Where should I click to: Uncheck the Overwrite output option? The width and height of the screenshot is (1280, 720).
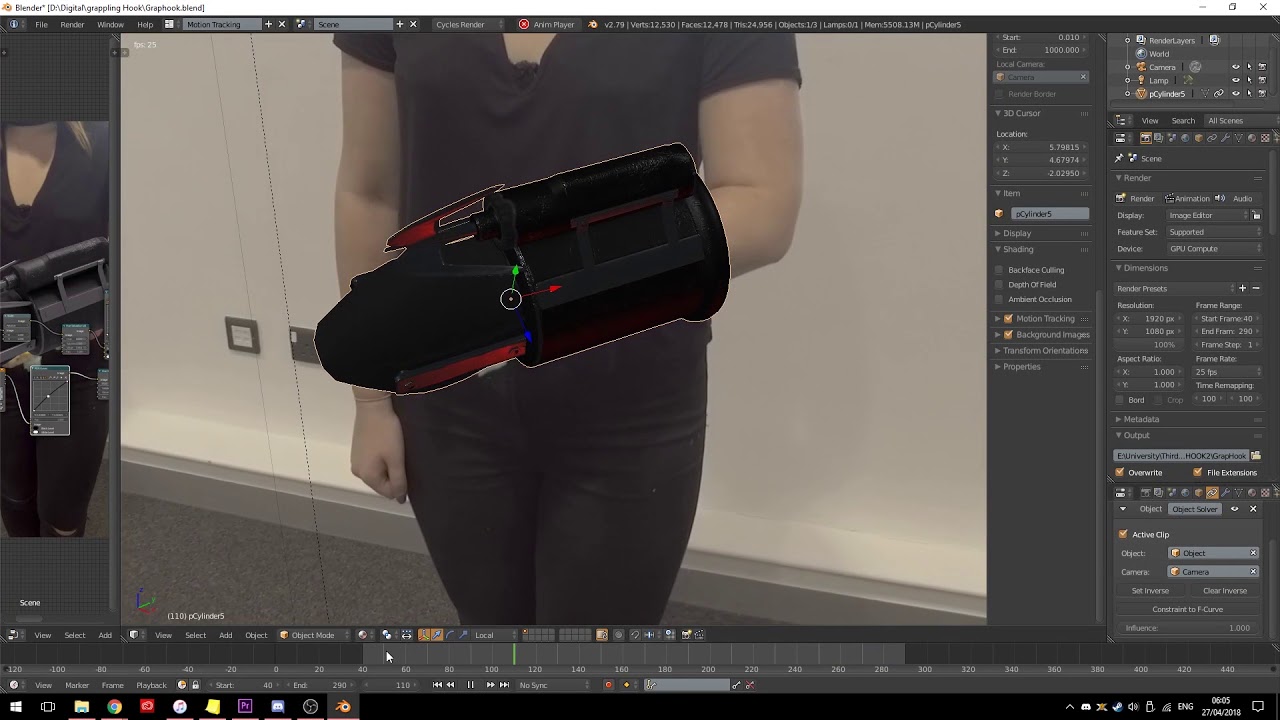coord(1120,472)
